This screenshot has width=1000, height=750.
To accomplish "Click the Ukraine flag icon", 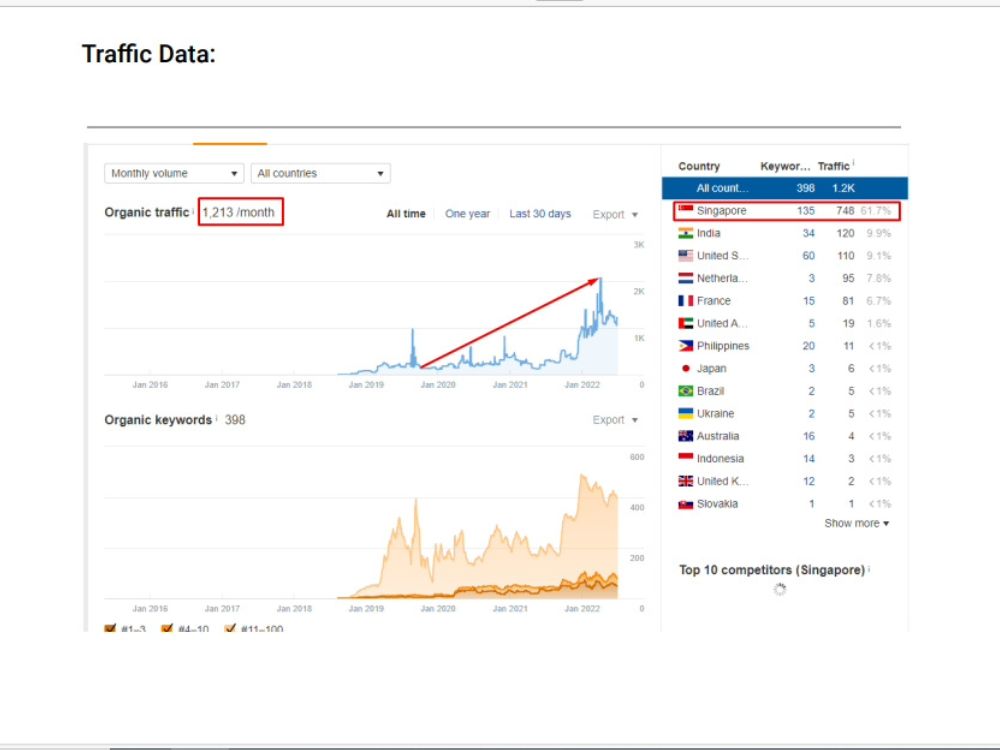I will [686, 413].
